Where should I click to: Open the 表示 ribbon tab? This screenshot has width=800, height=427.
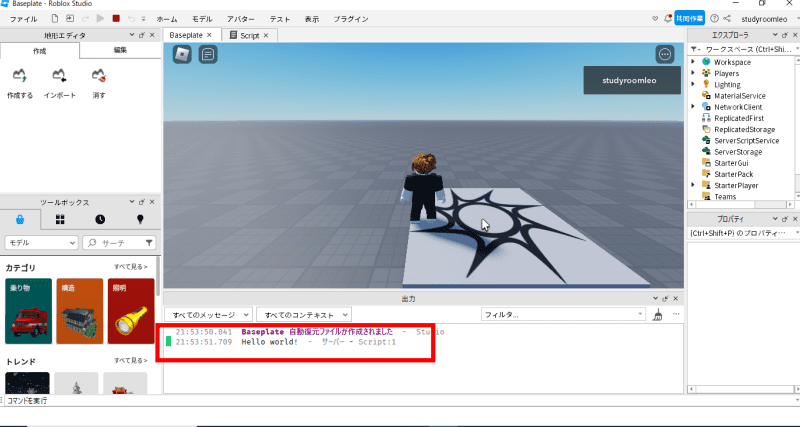pyautogui.click(x=312, y=19)
